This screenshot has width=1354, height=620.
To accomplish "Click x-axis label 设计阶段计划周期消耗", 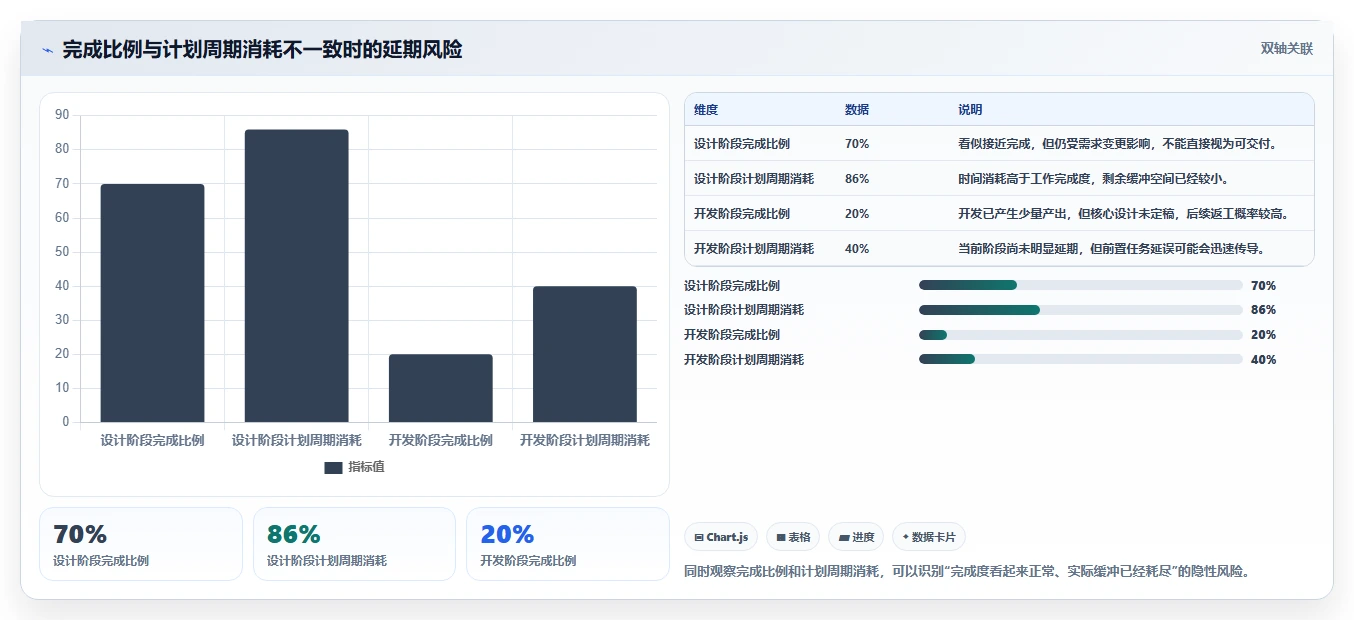I will pos(297,440).
